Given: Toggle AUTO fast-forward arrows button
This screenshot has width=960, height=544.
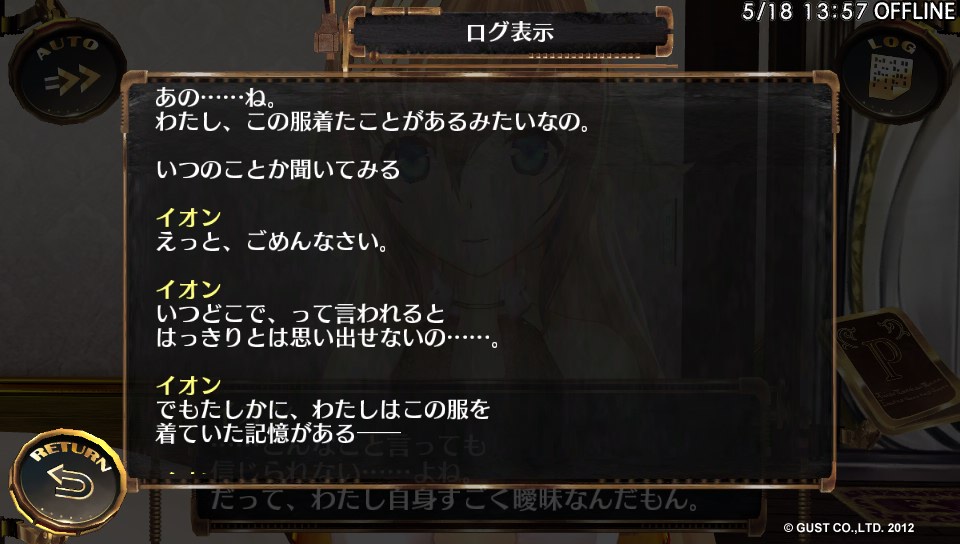Looking at the screenshot, I should coord(67,71).
